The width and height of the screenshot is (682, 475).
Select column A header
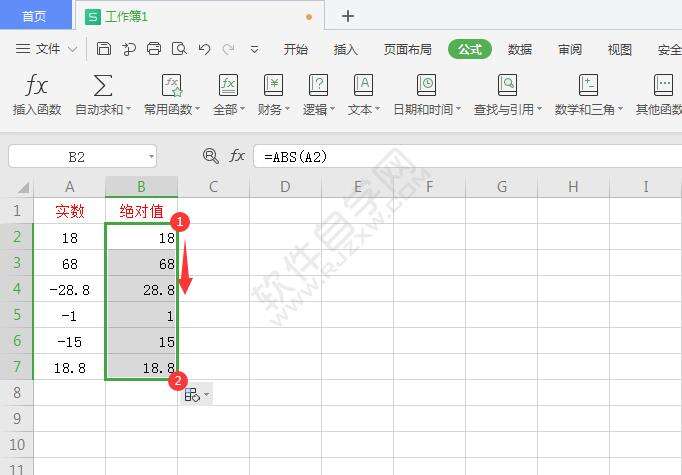tap(70, 187)
